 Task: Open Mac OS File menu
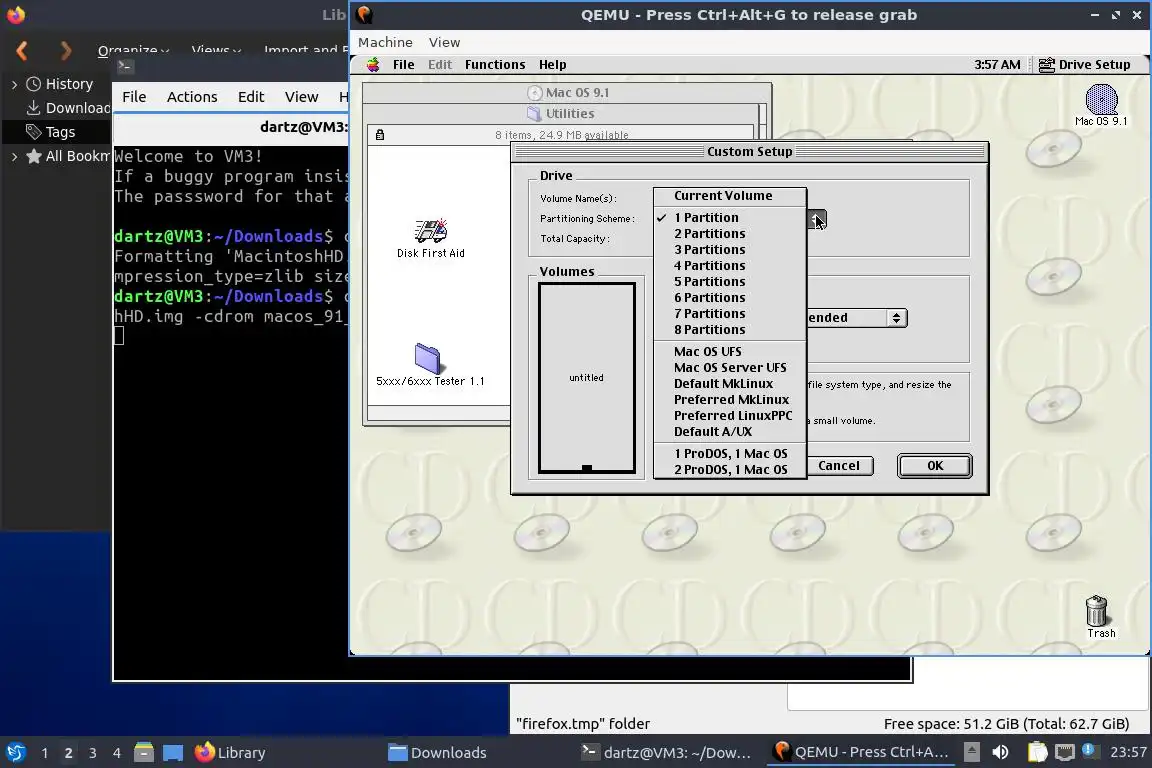click(x=403, y=65)
